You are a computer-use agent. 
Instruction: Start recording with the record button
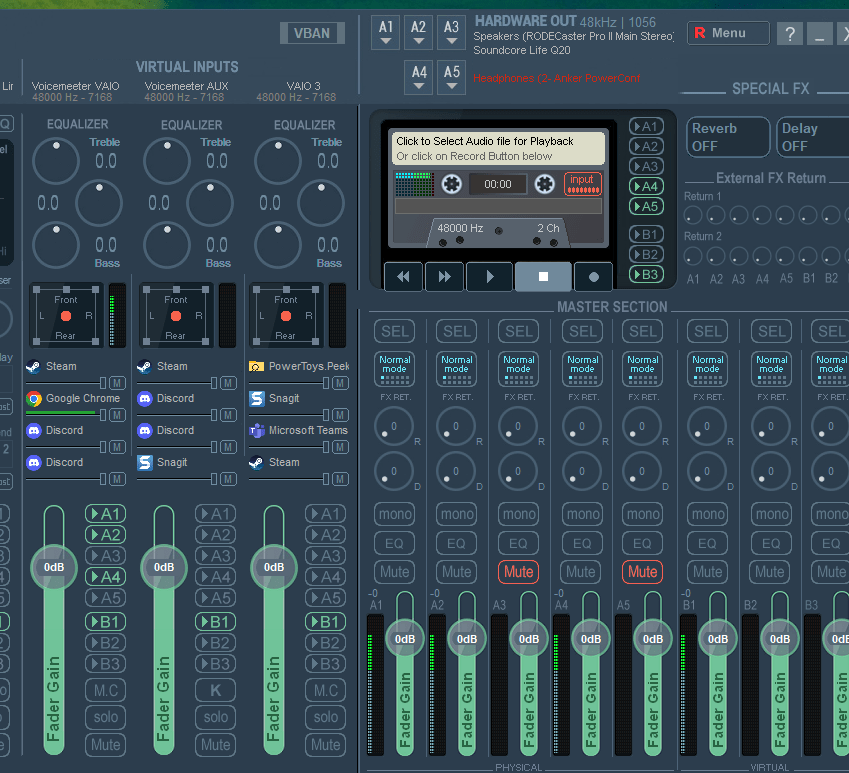click(593, 277)
